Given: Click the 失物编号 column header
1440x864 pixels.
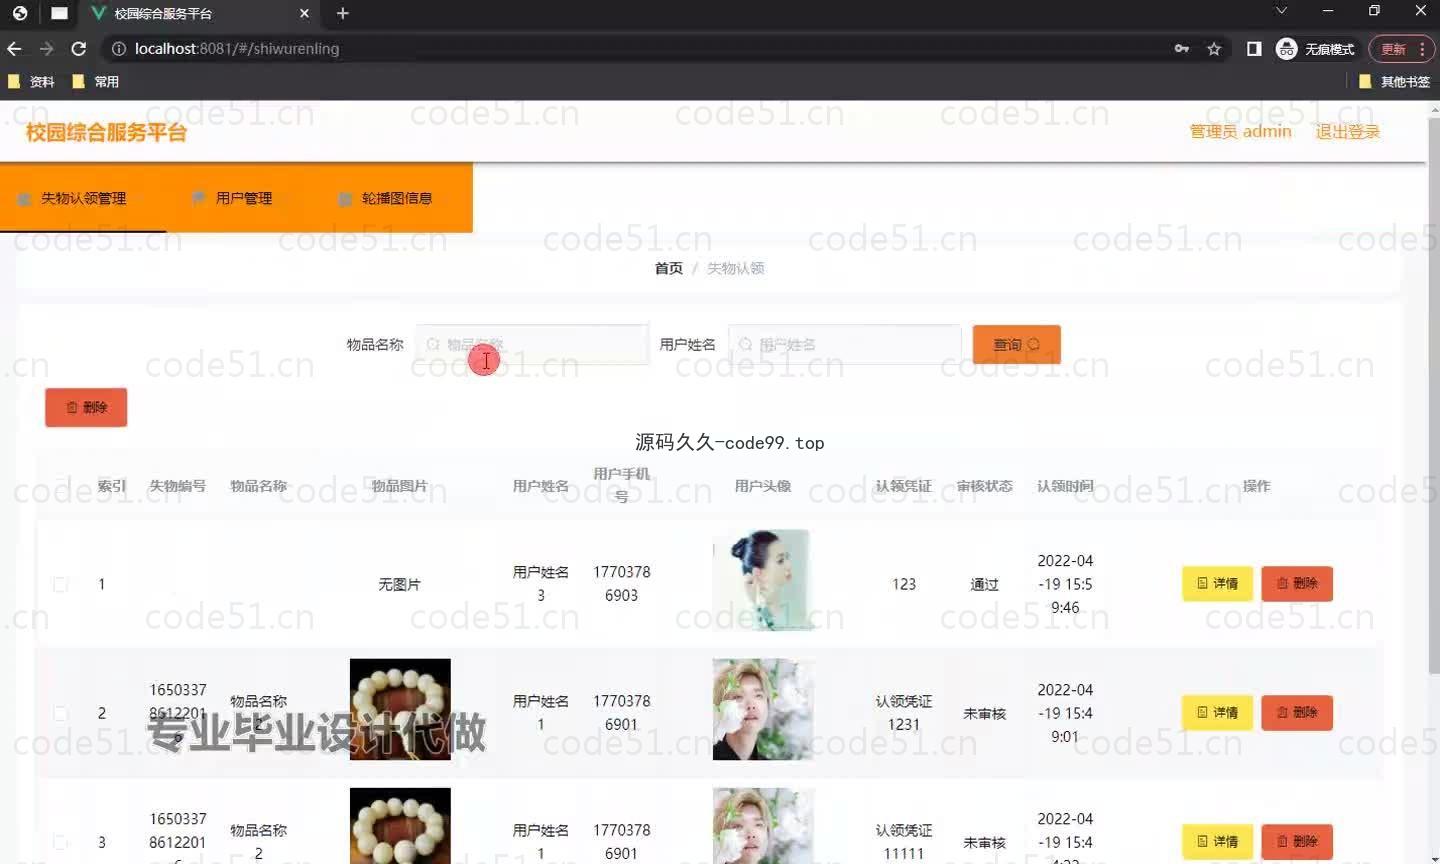Looking at the screenshot, I should pos(178,486).
